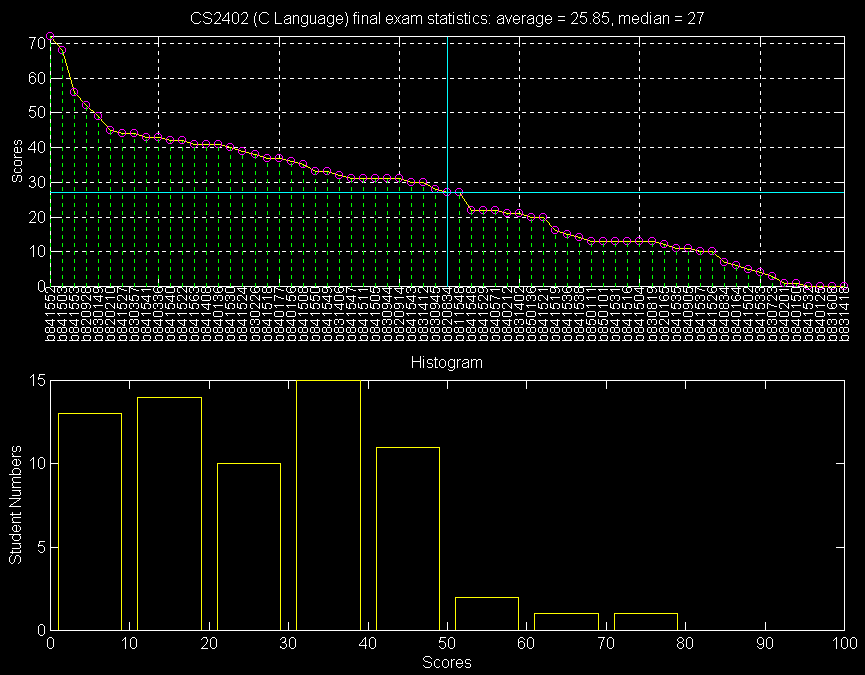Click the cyan horizontal median line

tap(650, 192)
